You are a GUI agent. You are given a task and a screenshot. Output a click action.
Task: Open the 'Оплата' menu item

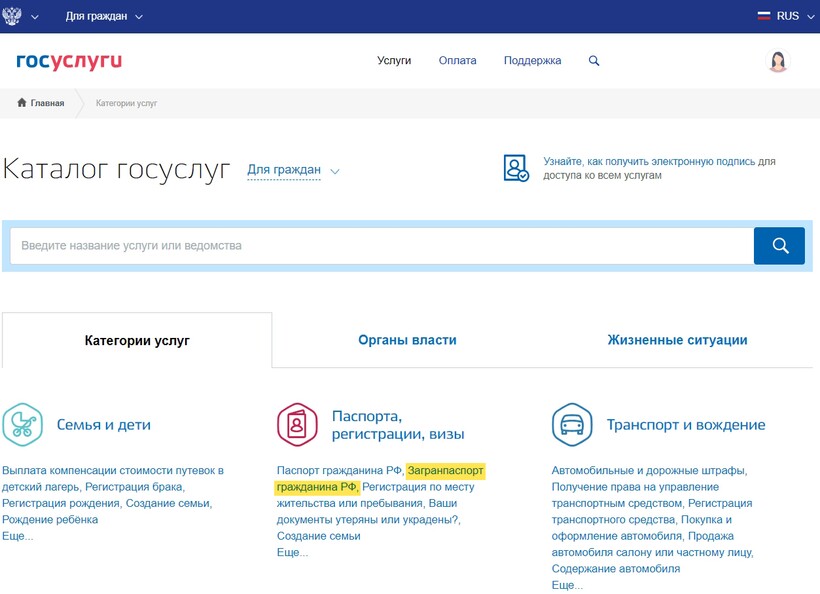click(x=457, y=61)
